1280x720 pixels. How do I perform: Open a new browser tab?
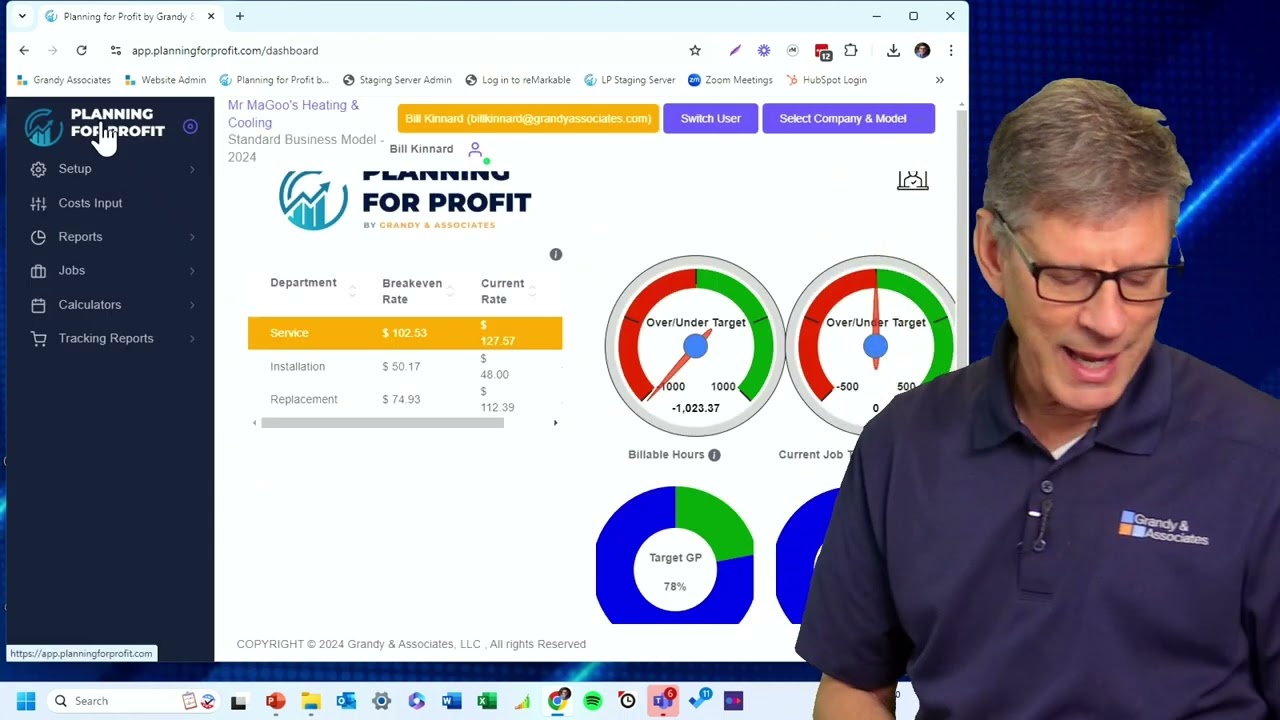coord(239,16)
